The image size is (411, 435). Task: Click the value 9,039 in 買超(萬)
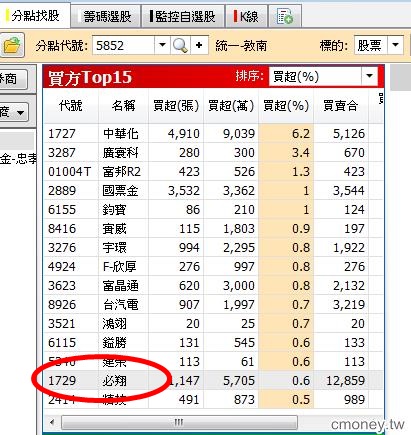(239, 134)
